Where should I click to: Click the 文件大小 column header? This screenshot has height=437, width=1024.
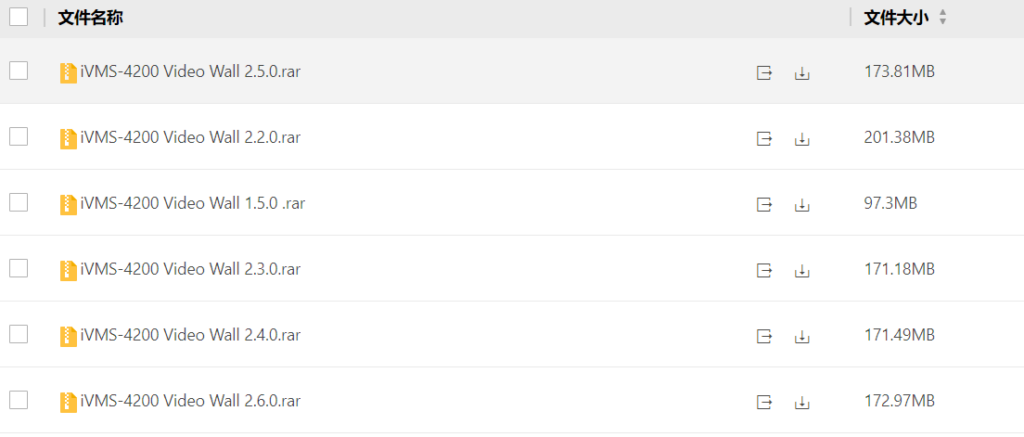(x=895, y=18)
